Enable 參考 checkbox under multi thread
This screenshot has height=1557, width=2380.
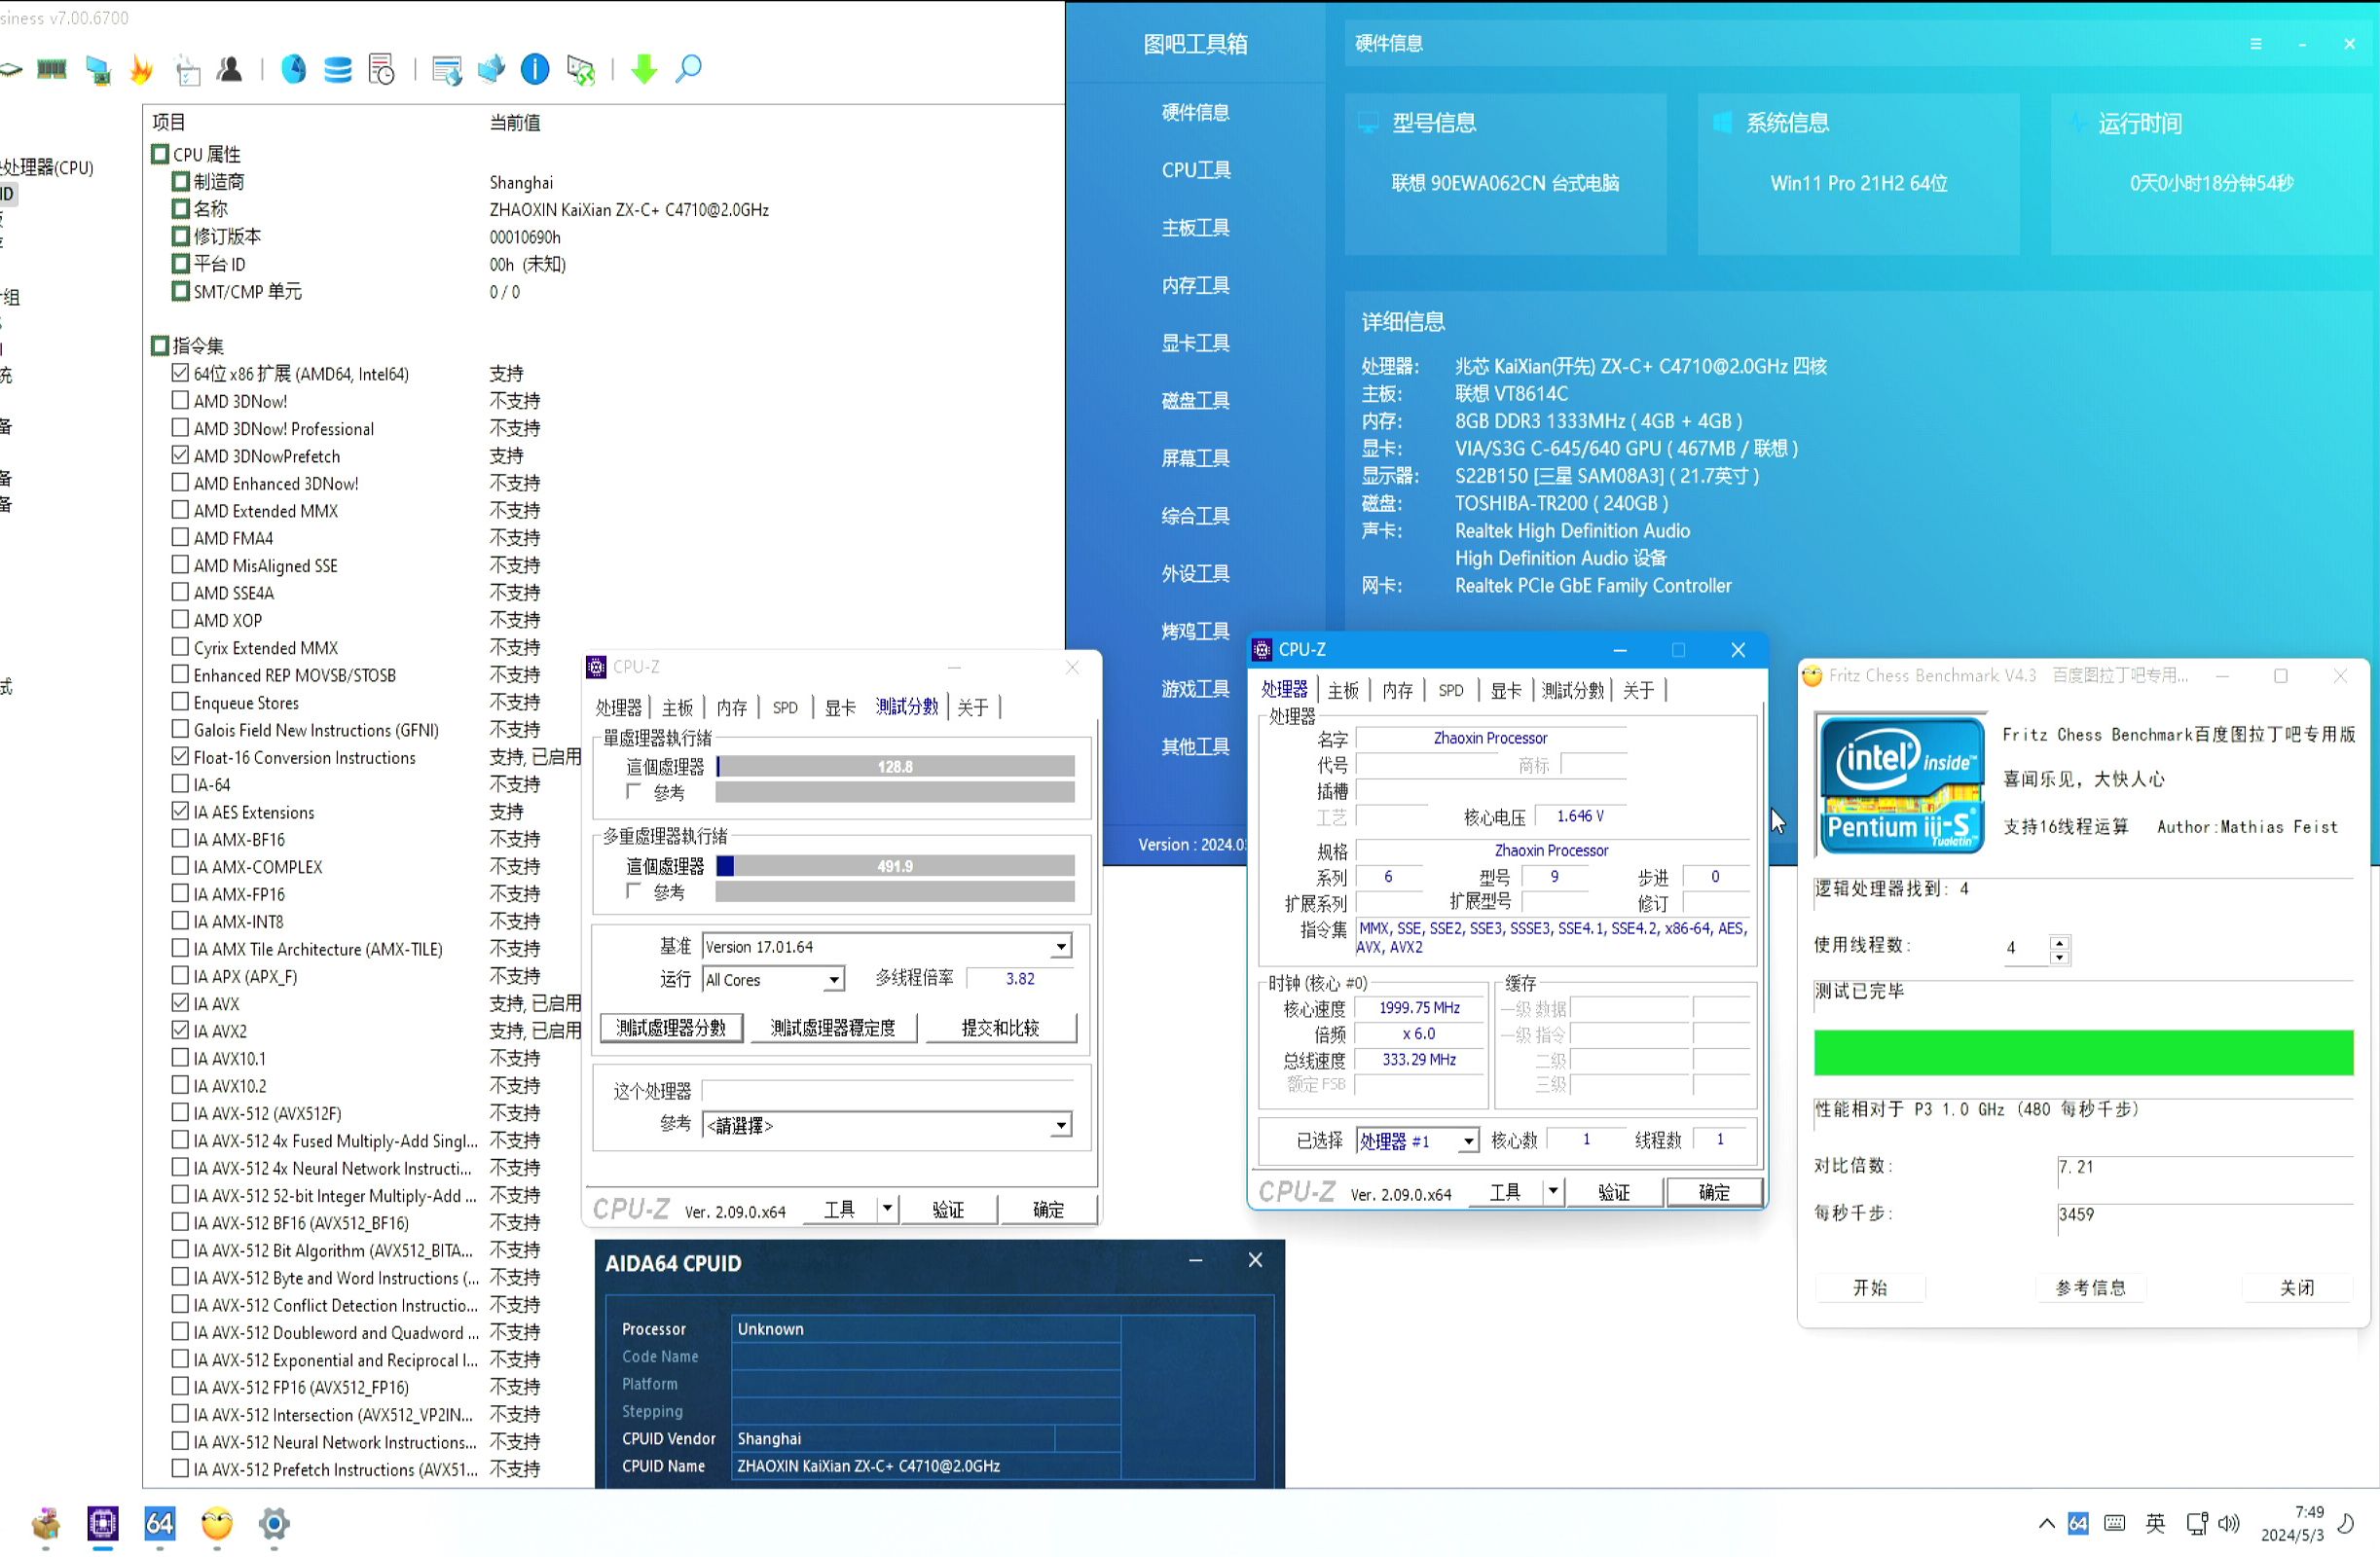pyautogui.click(x=633, y=891)
